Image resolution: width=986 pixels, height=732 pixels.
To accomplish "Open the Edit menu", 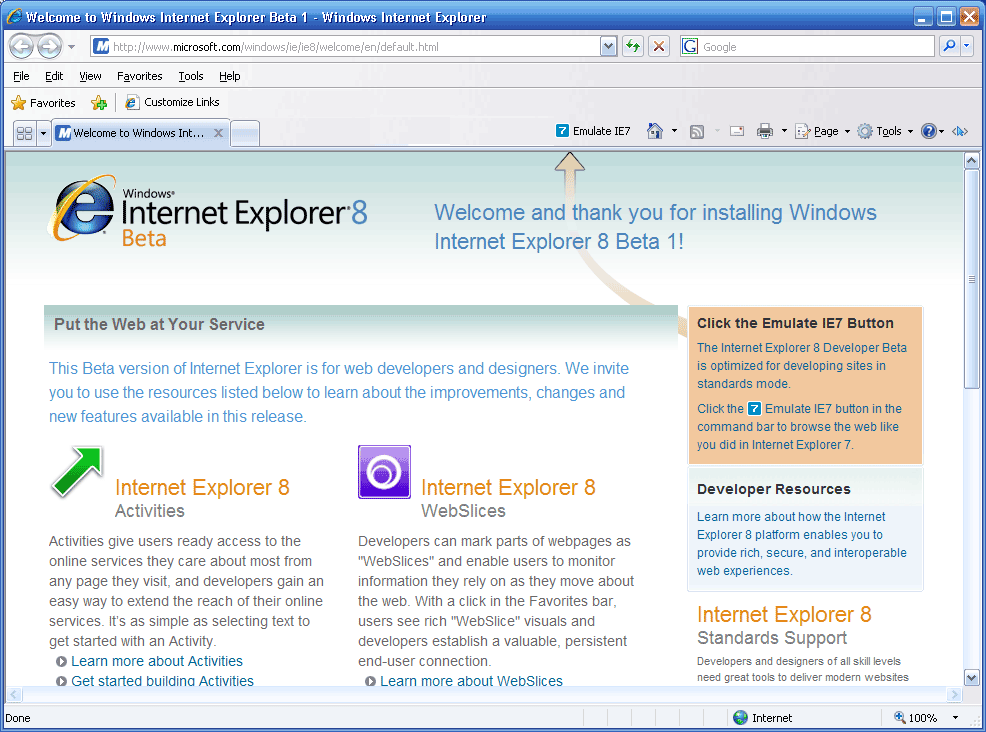I will (54, 76).
